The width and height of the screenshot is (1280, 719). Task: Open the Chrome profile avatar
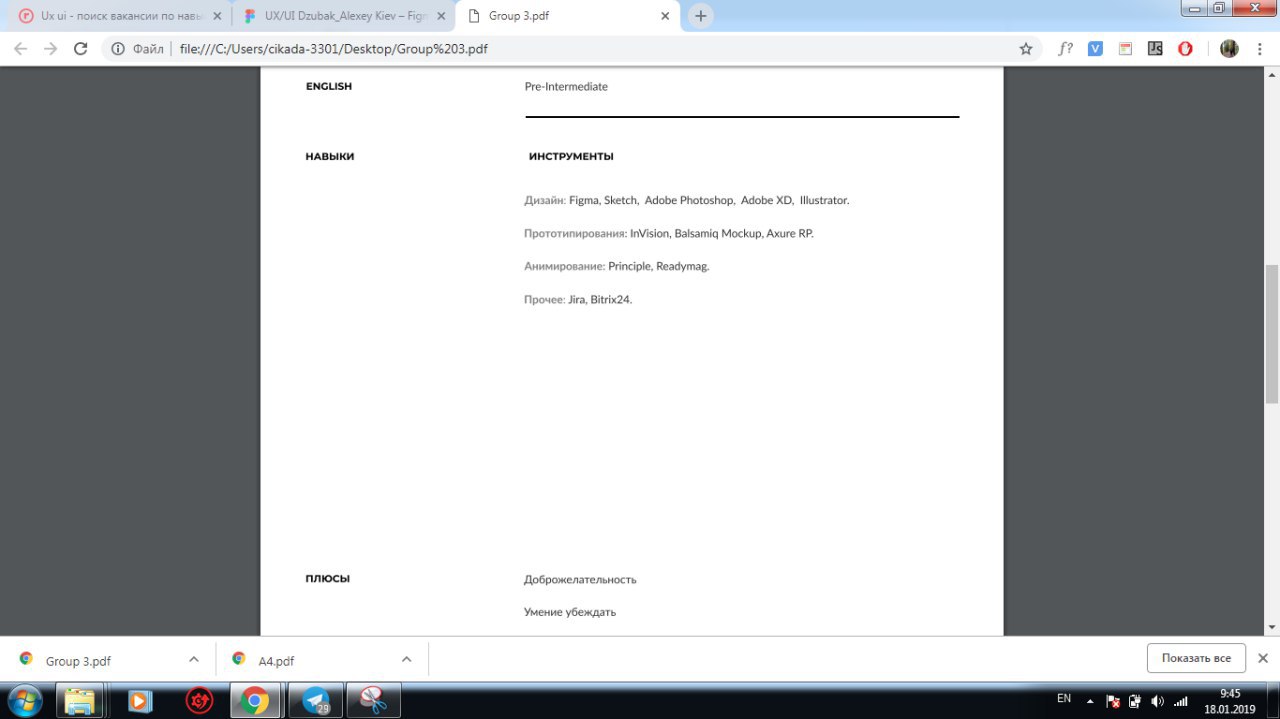1229,48
